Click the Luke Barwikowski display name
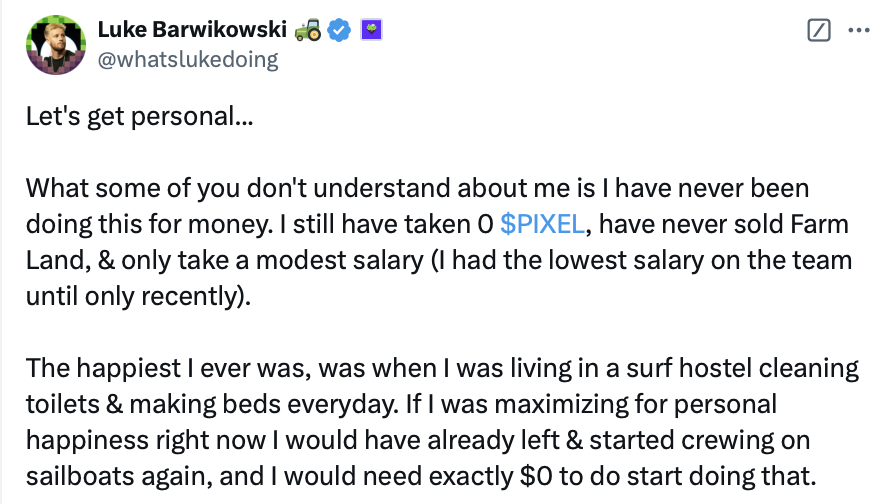Viewport: 895px width, 504px height. 192,29
